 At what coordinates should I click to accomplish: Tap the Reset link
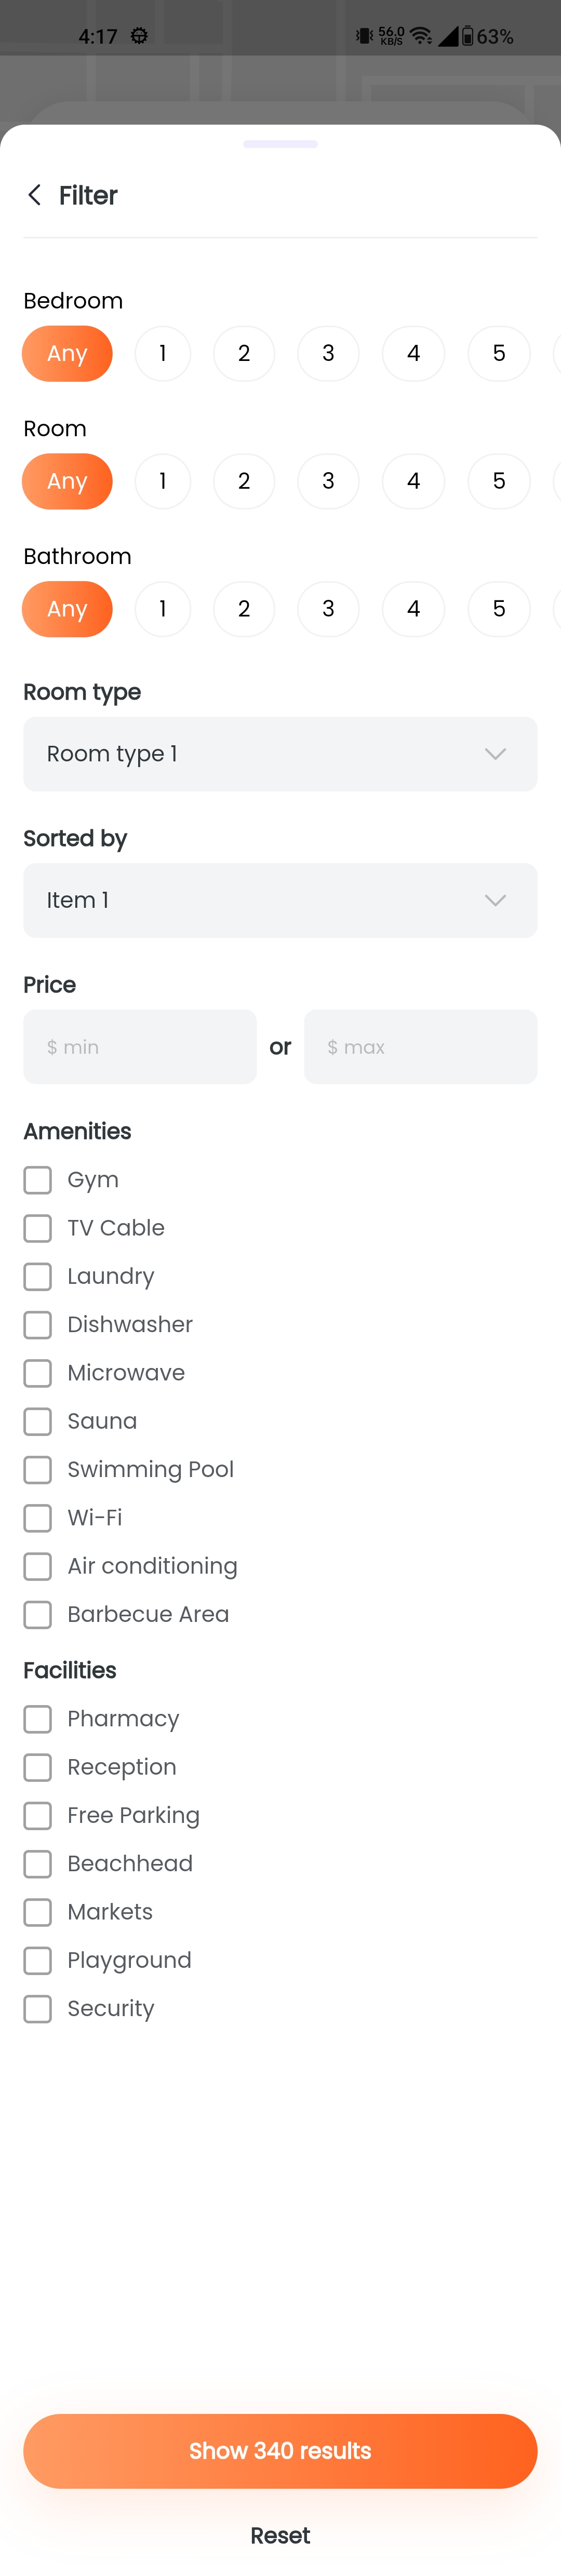point(280,2535)
